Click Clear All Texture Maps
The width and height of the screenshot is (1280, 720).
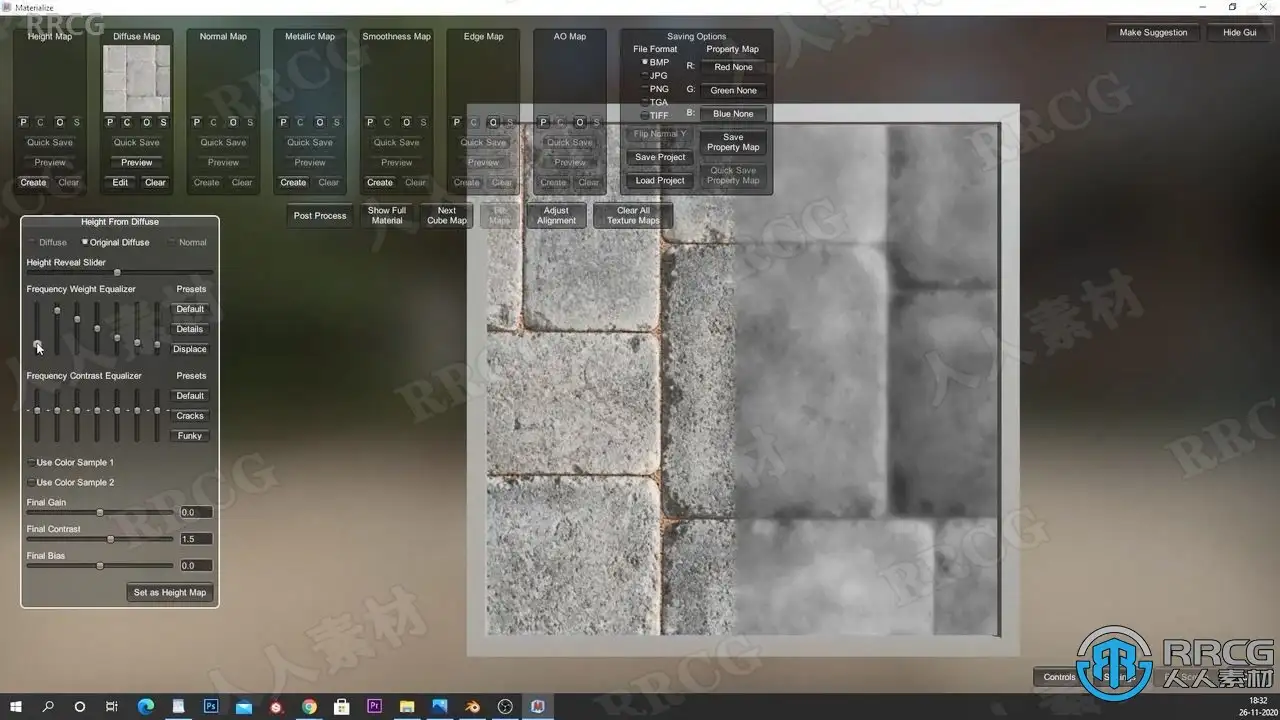pyautogui.click(x=633, y=216)
